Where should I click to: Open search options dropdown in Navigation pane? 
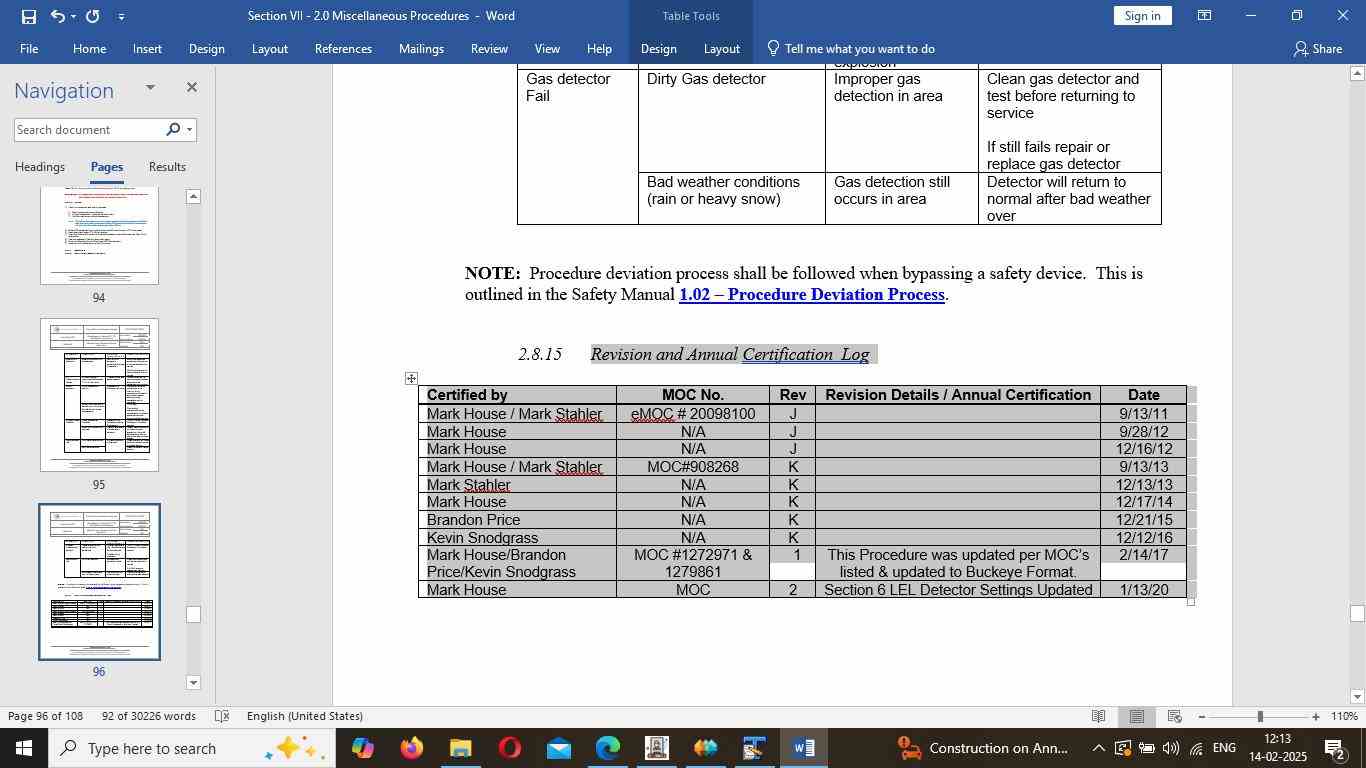189,130
